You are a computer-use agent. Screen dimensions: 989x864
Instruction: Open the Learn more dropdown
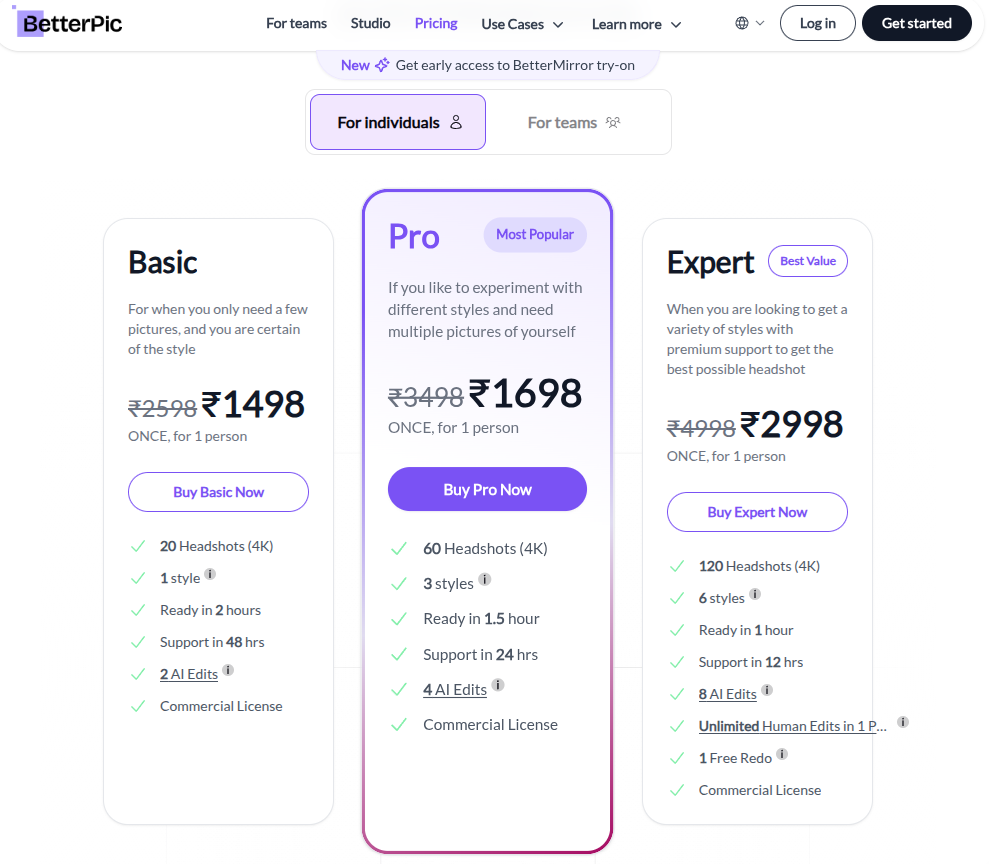tap(636, 23)
